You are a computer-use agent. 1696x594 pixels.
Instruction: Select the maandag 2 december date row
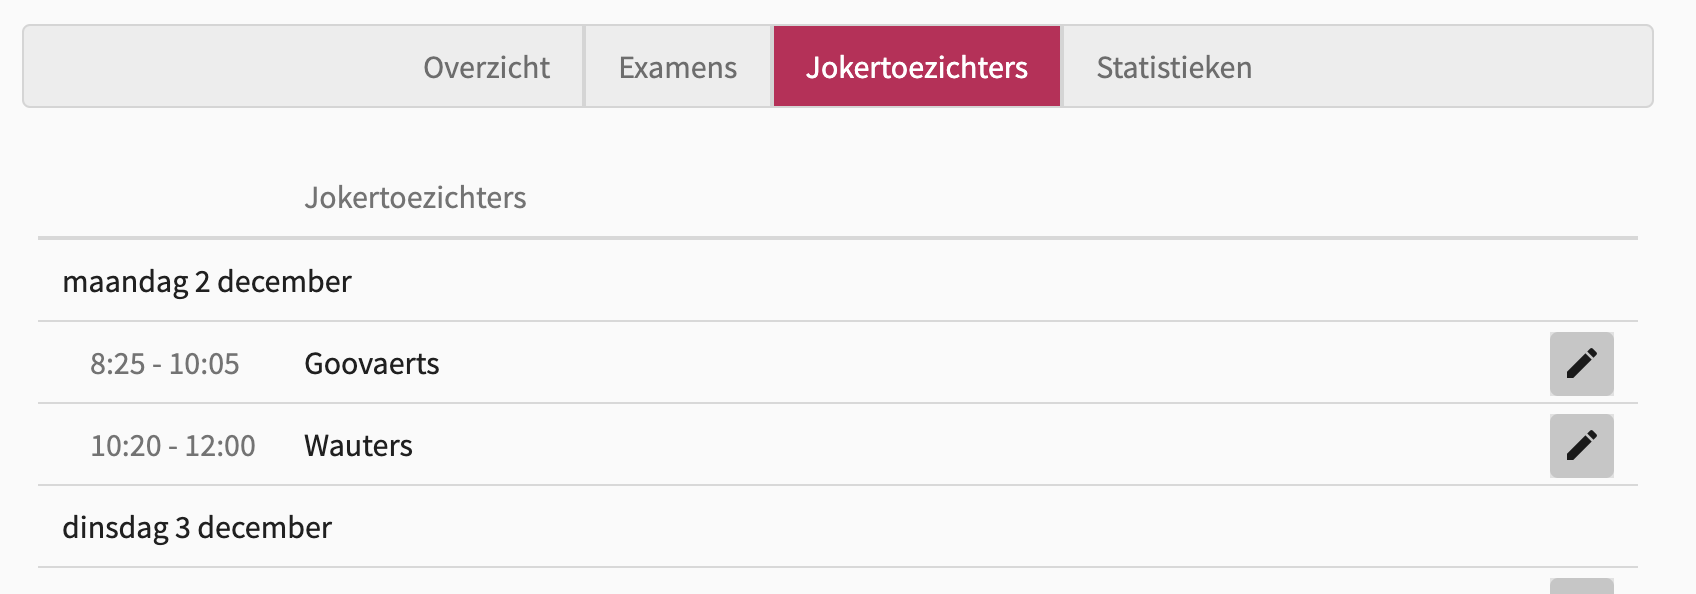pyautogui.click(x=207, y=282)
